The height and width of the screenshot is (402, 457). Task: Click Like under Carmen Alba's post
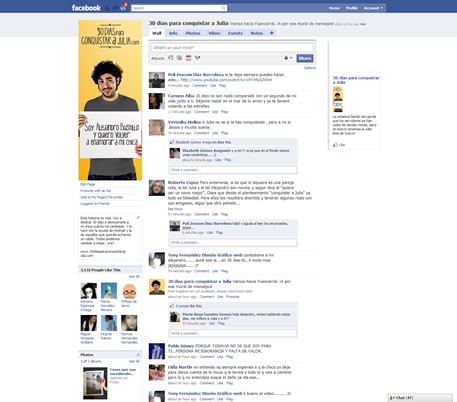[x=215, y=112]
